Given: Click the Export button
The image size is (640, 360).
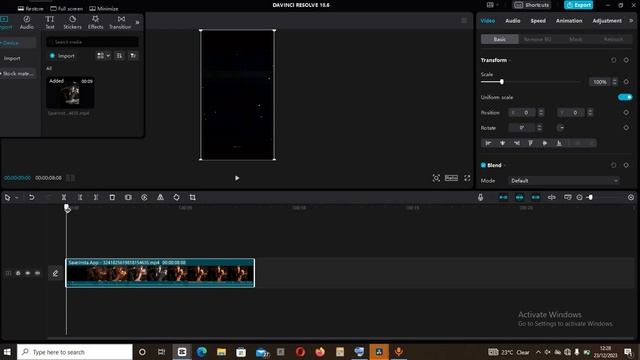Looking at the screenshot, I should (x=578, y=5).
